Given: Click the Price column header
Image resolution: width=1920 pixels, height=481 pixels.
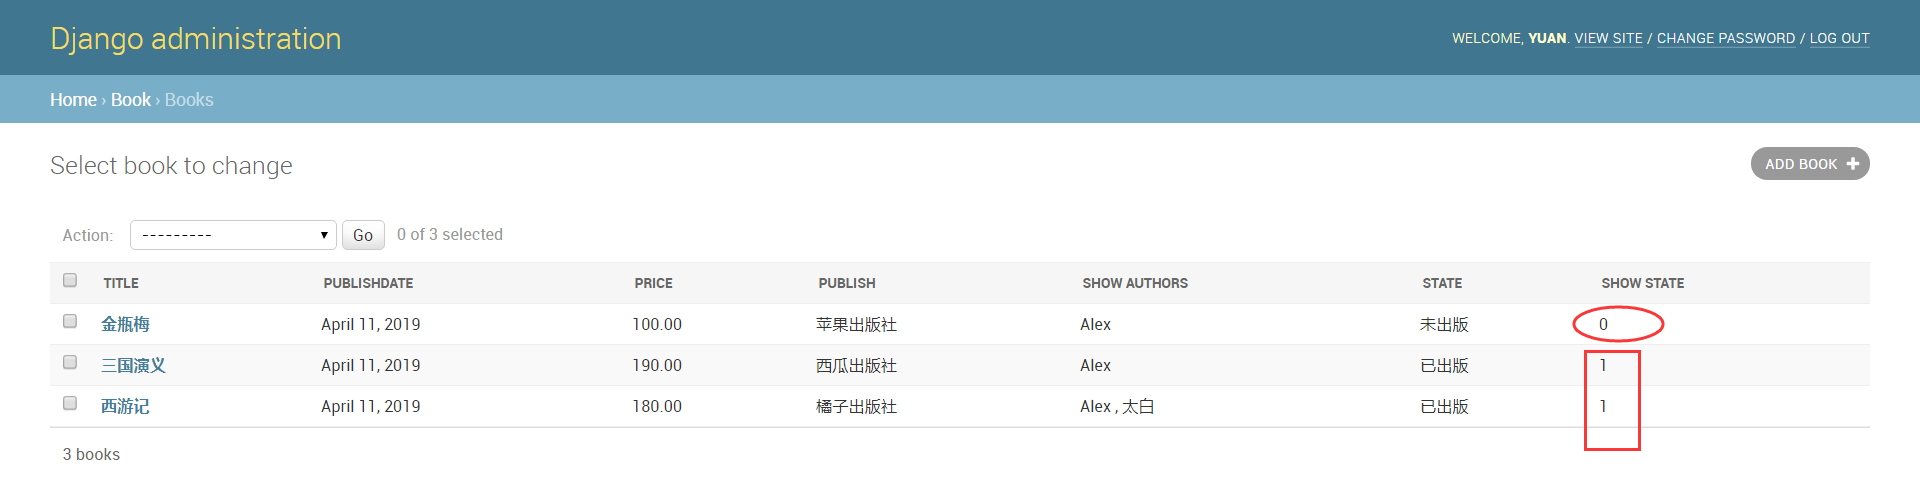Looking at the screenshot, I should pos(653,283).
